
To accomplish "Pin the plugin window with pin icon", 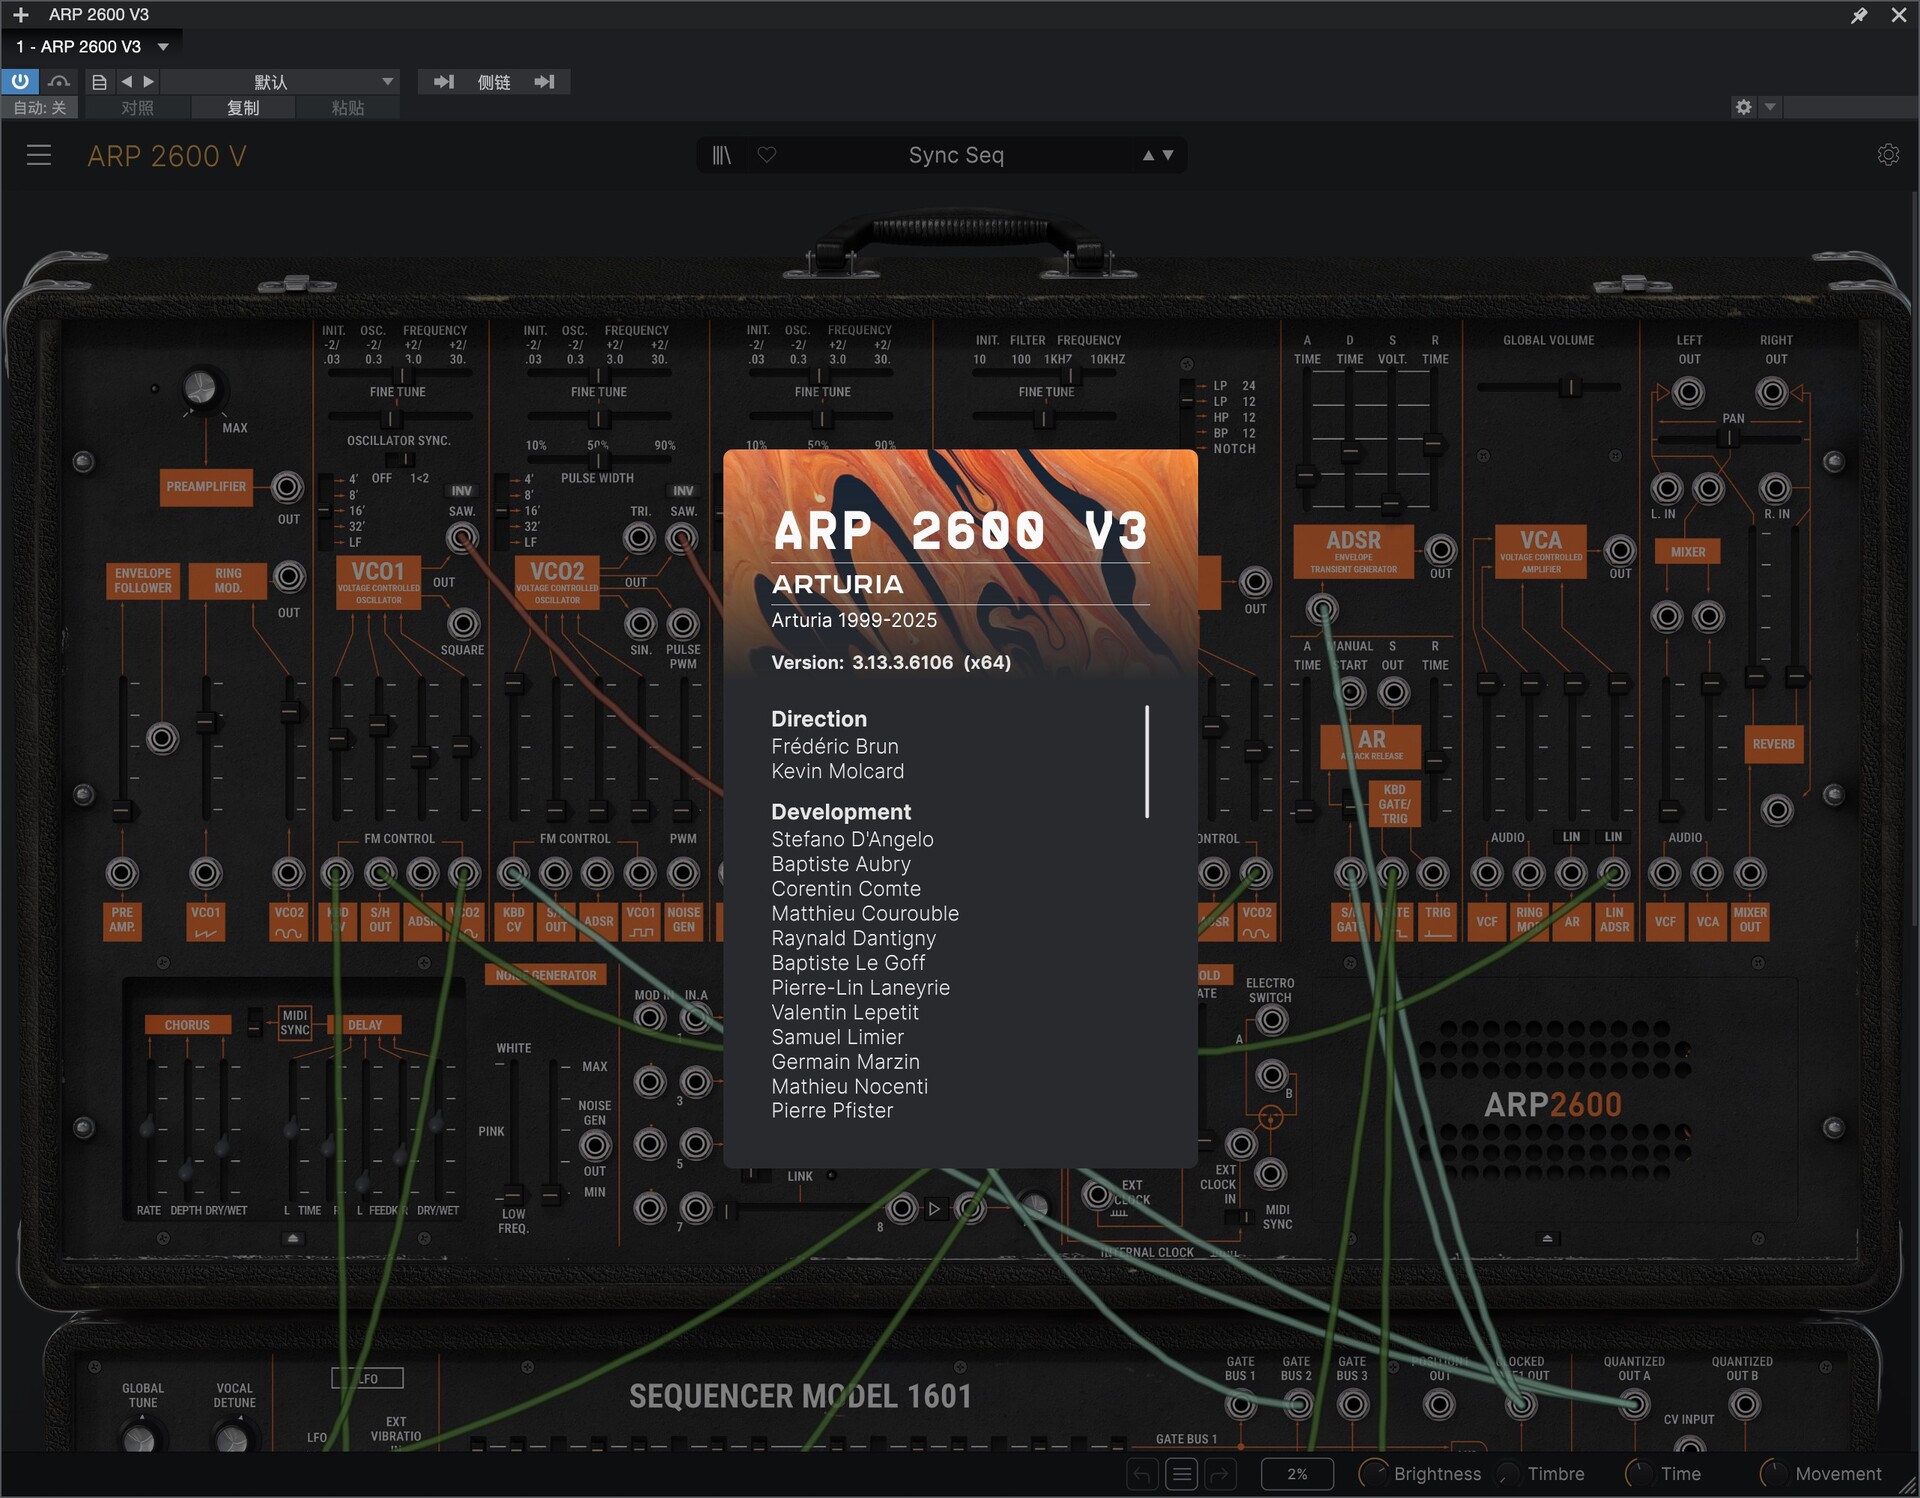I will tap(1858, 15).
